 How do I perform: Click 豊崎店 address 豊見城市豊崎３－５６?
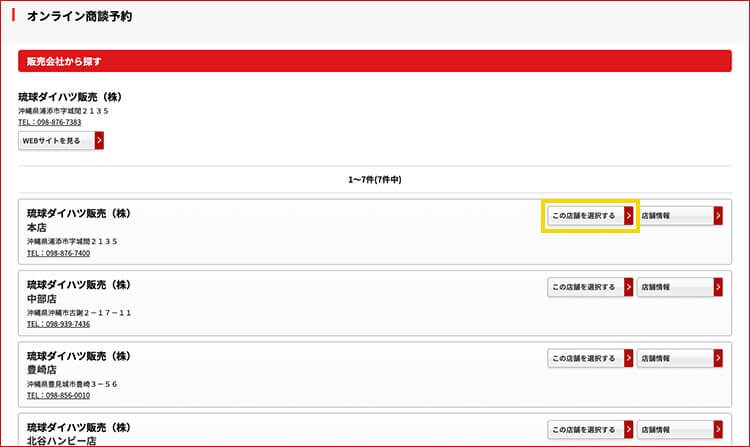coord(72,384)
